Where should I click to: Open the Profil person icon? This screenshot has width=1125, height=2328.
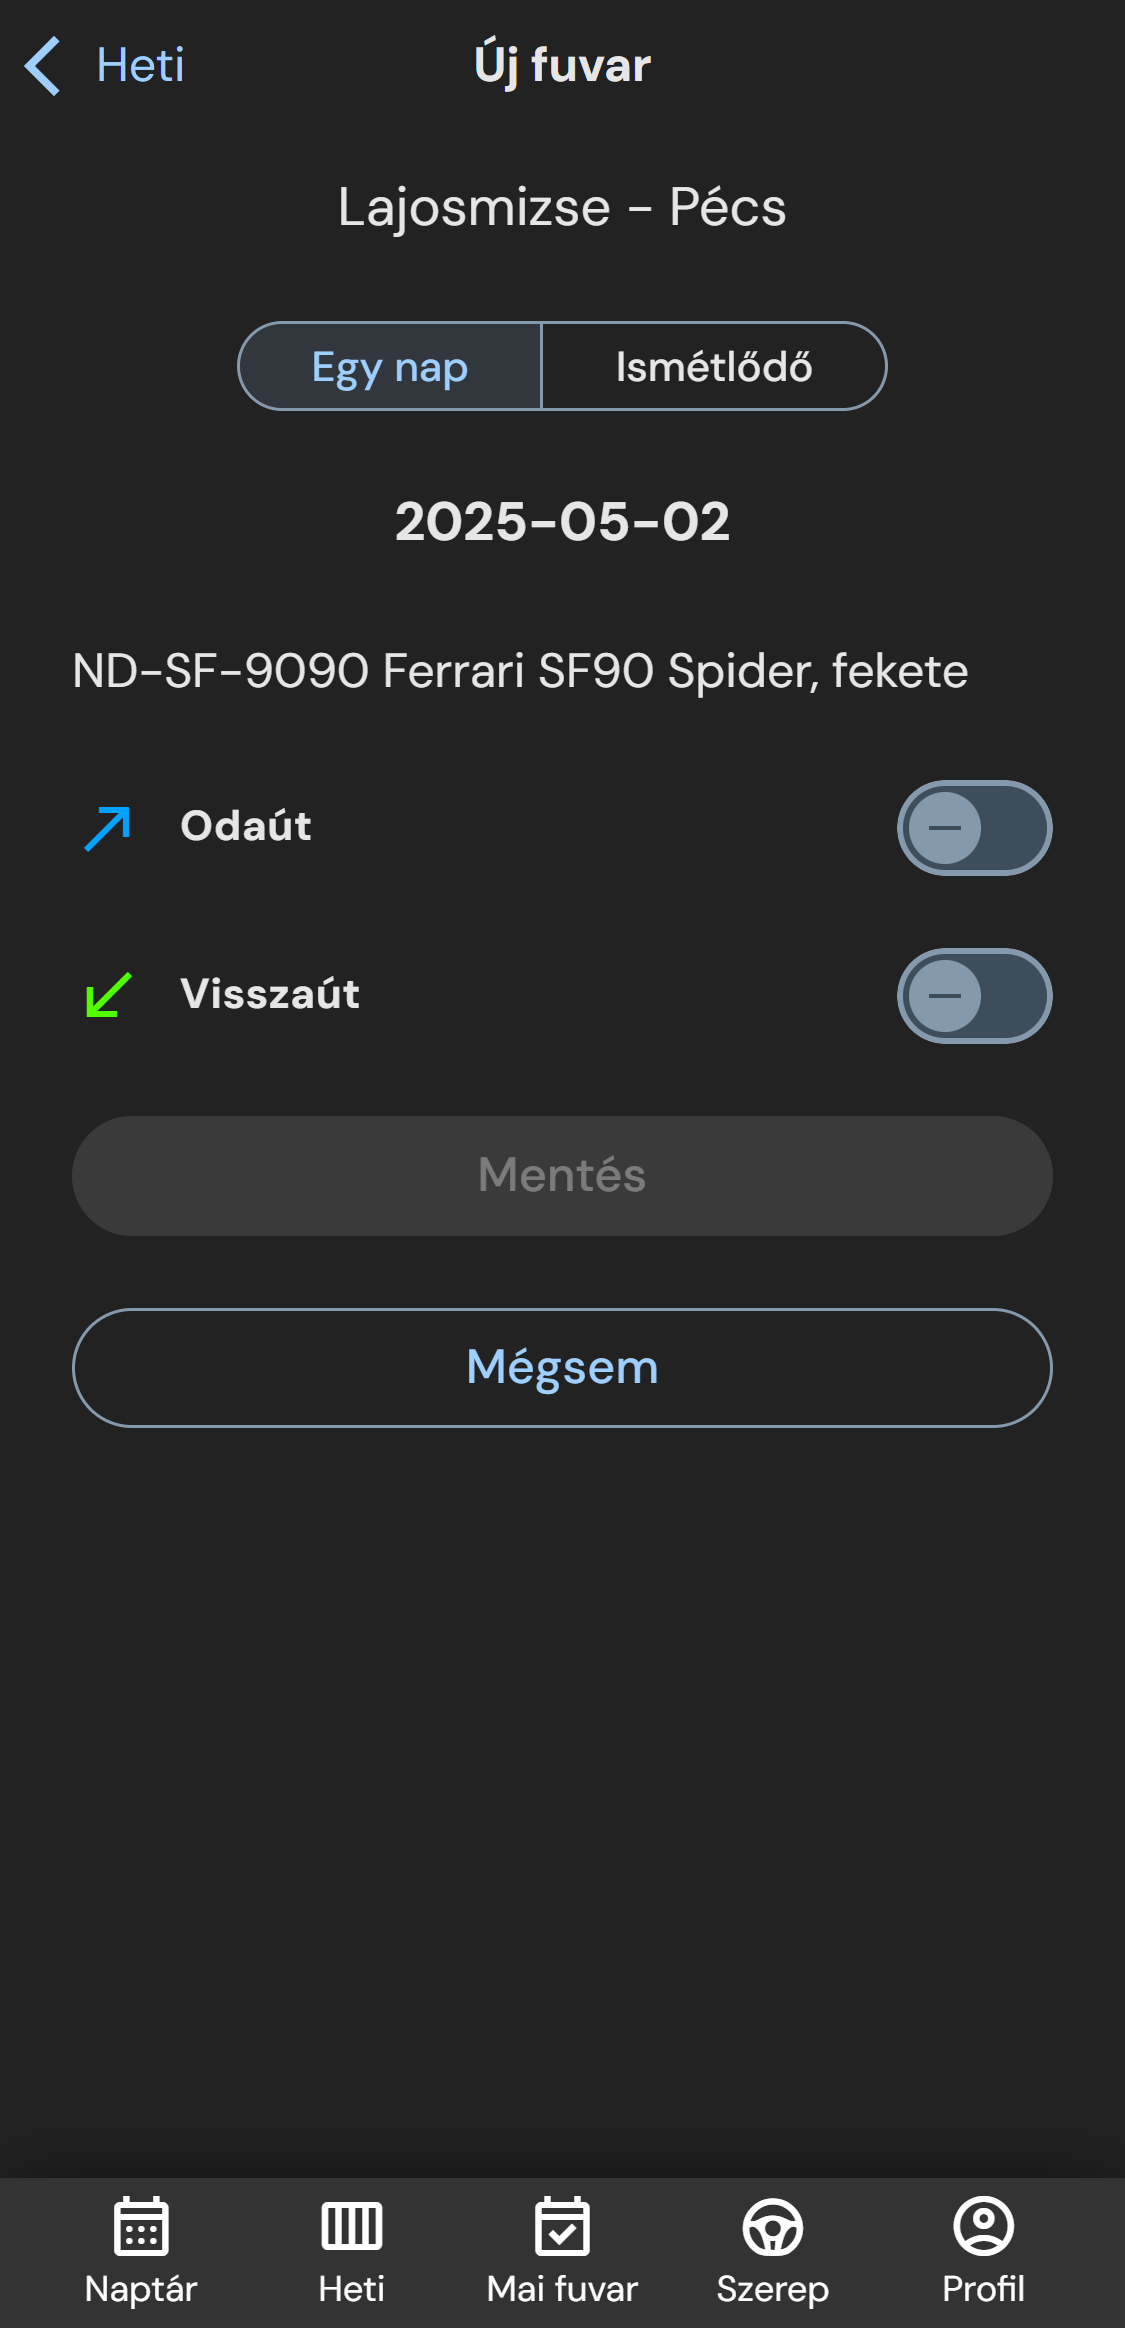[x=983, y=2226]
